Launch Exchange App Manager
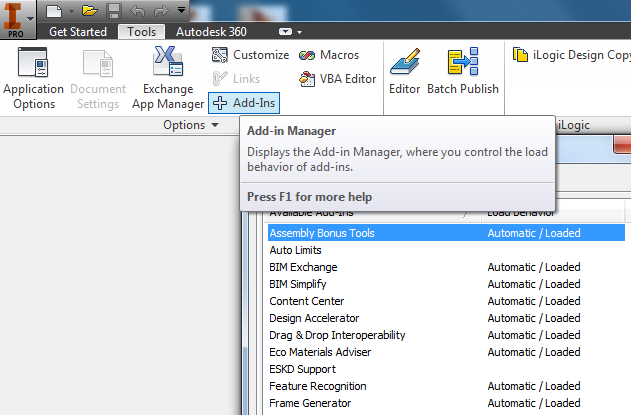631x415 pixels. [168, 78]
